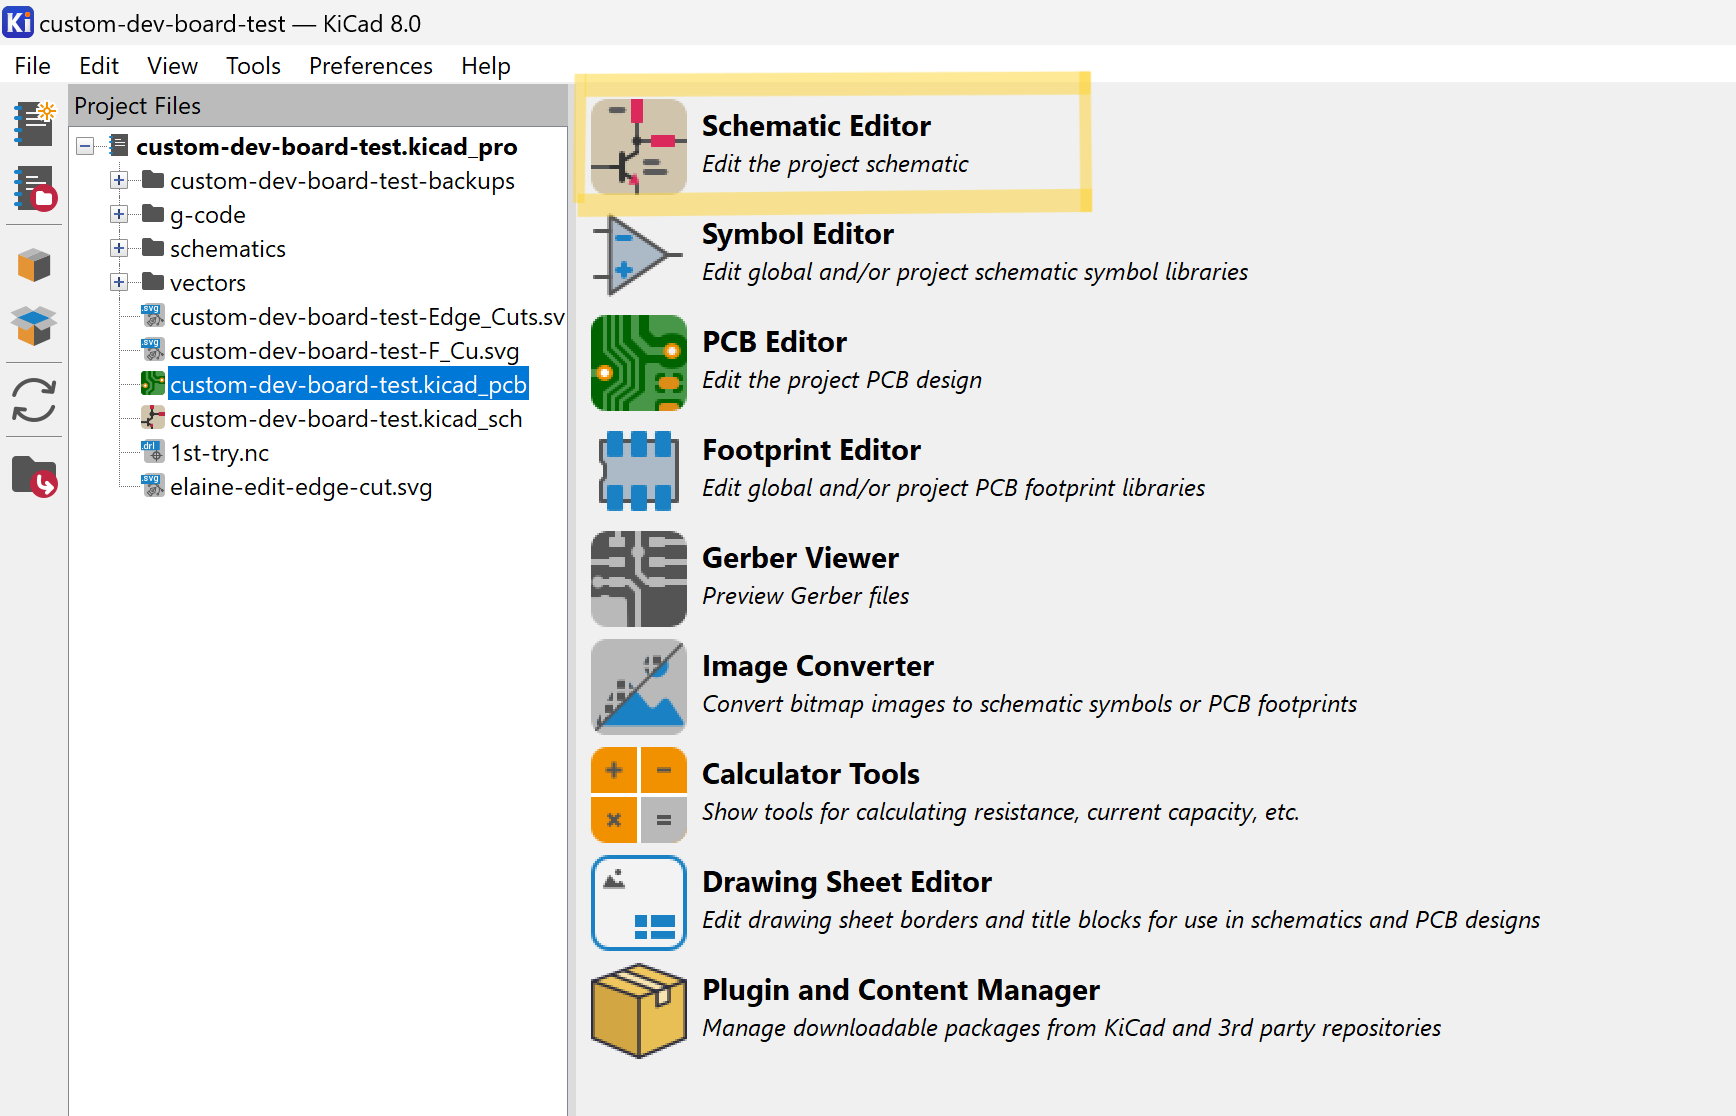Click the Gerber Viewer title text
Viewport: 1736px width, 1116px height.
800,558
